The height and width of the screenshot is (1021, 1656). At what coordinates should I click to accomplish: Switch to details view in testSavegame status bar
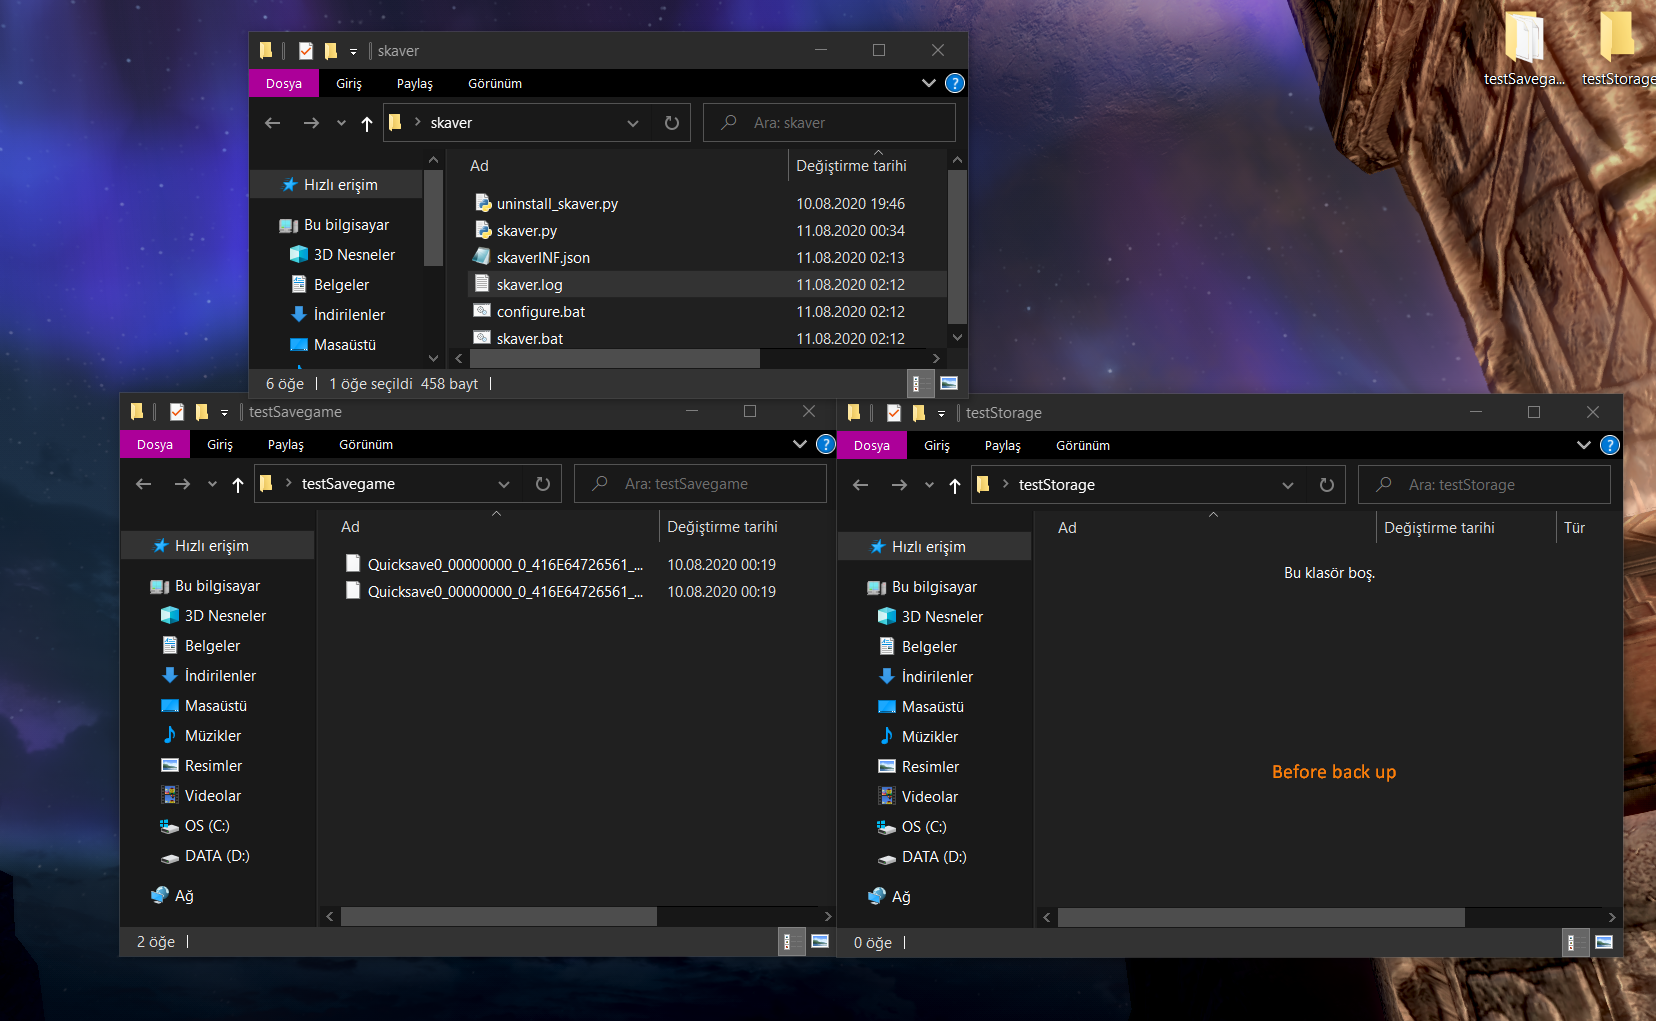[x=788, y=941]
